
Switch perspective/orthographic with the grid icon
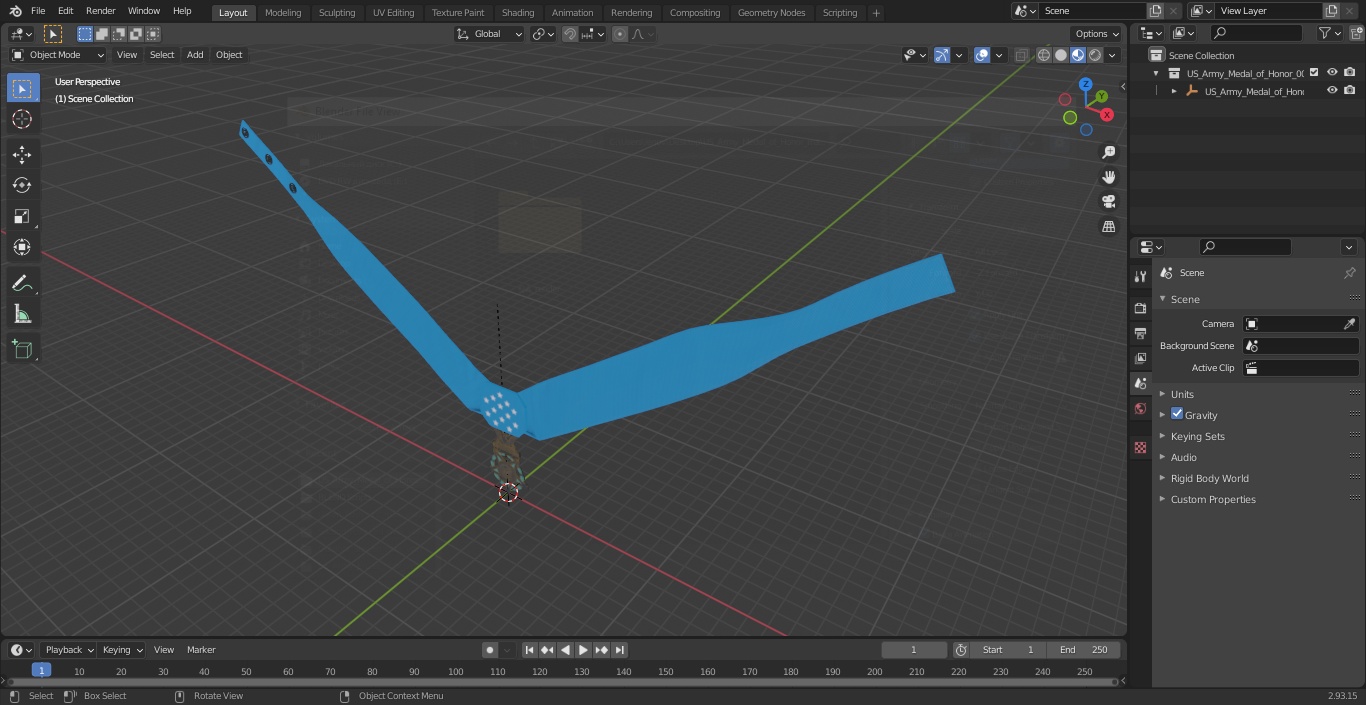(x=1108, y=227)
